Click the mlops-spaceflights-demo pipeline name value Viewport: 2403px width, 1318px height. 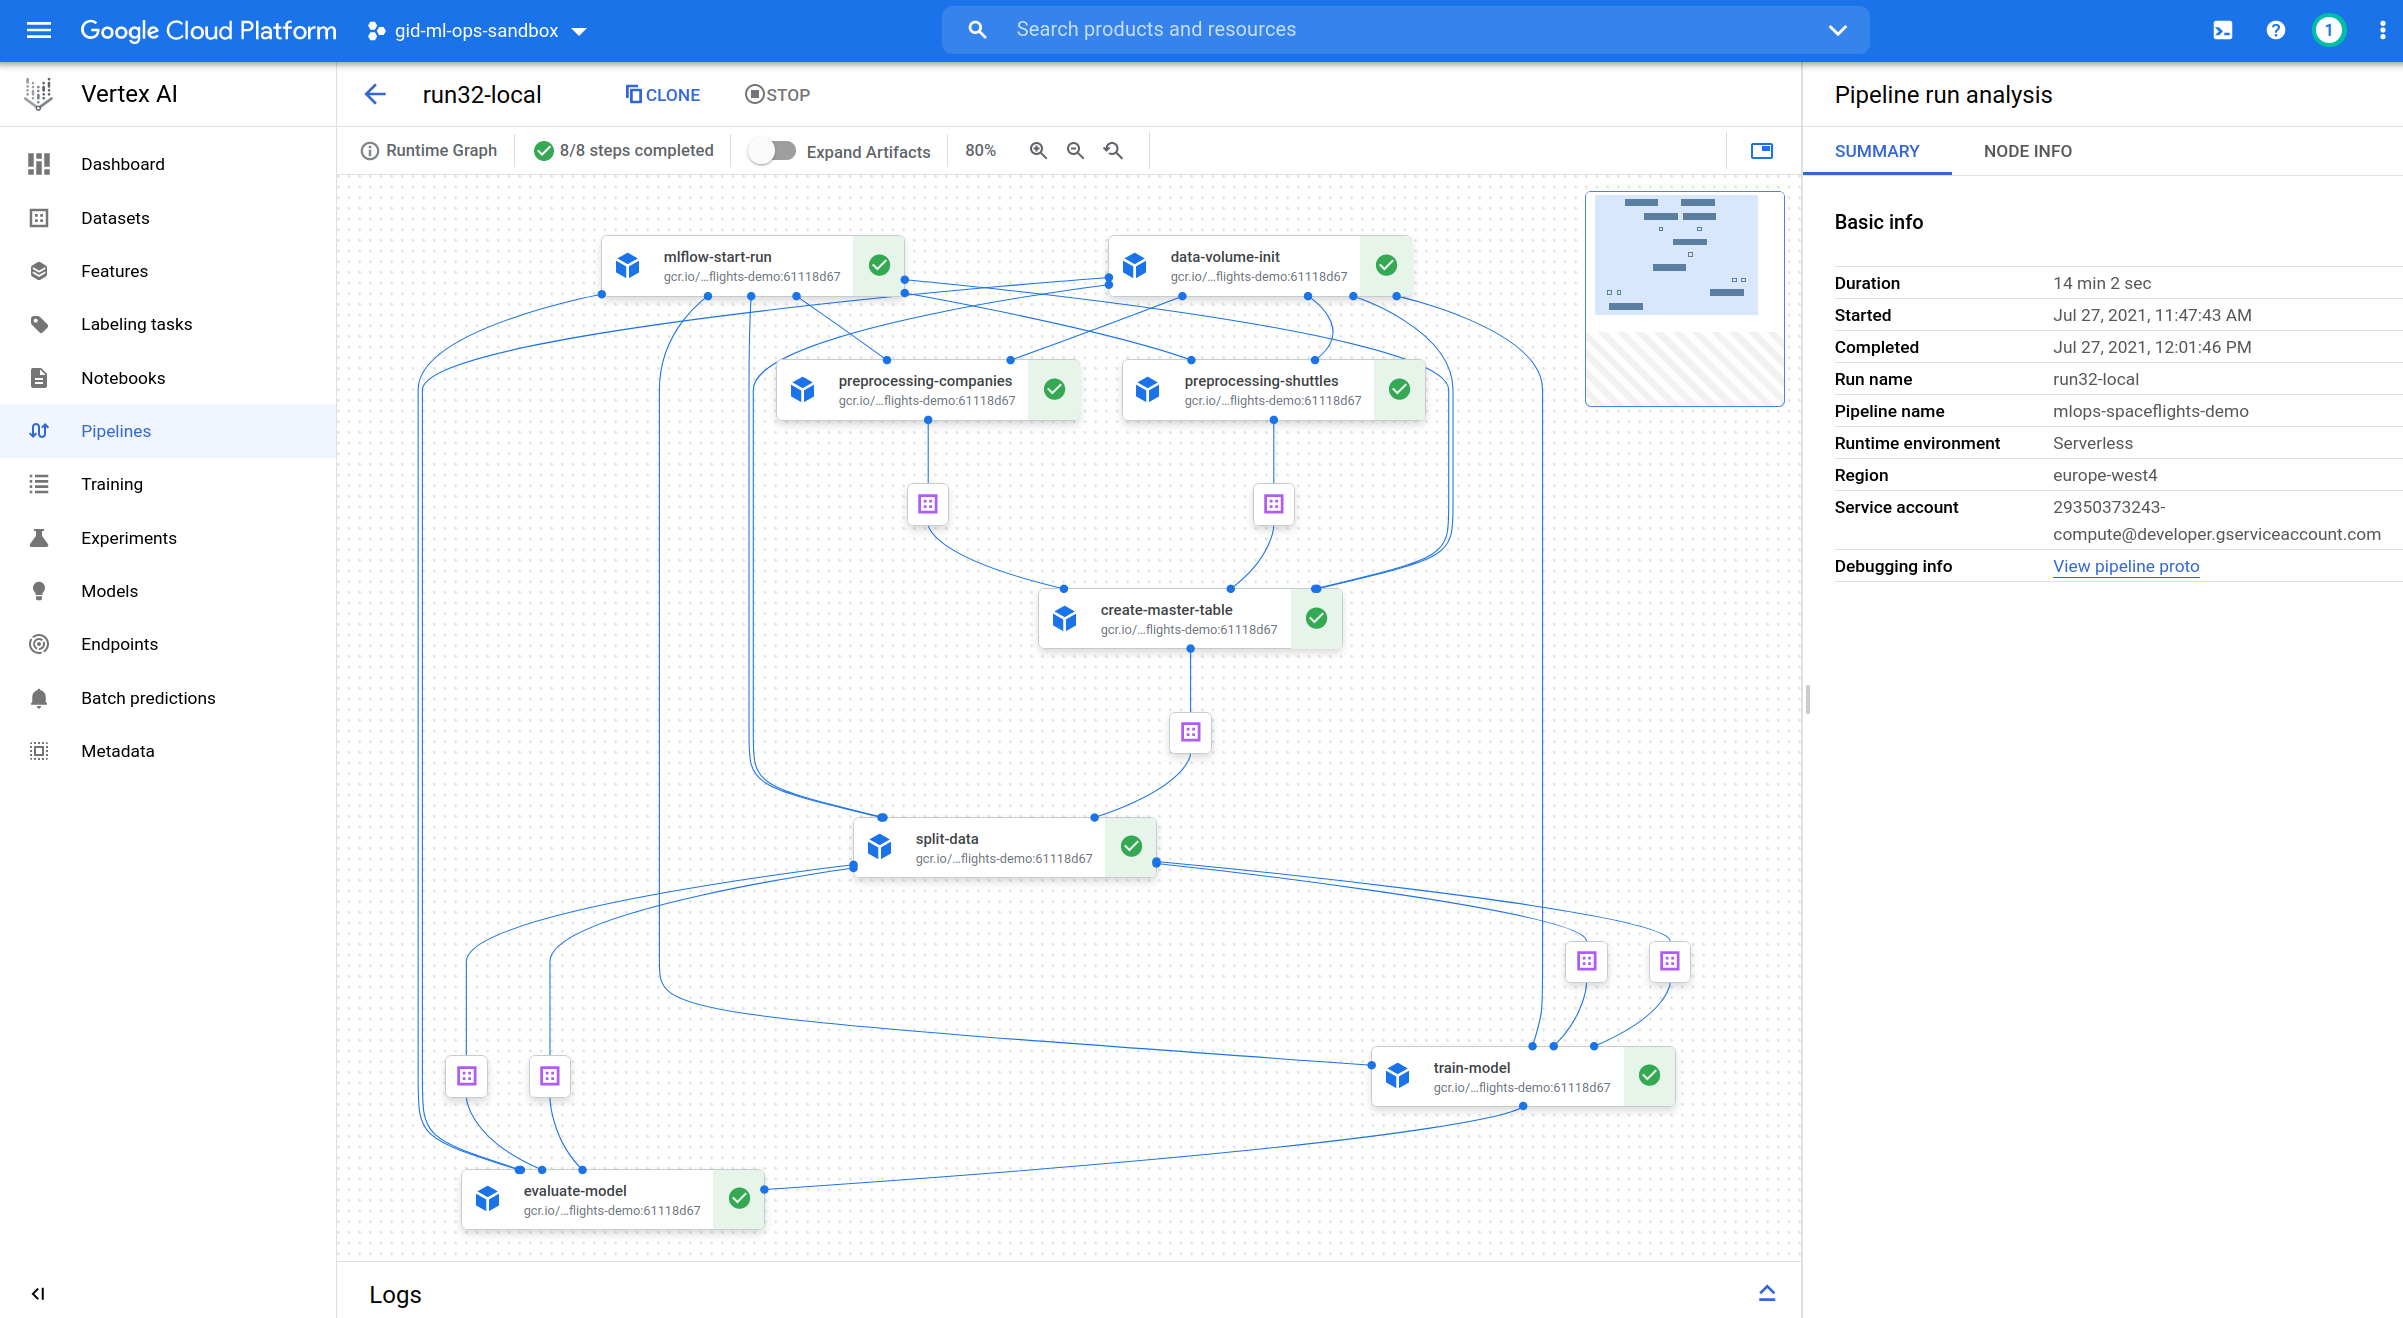coord(2150,411)
